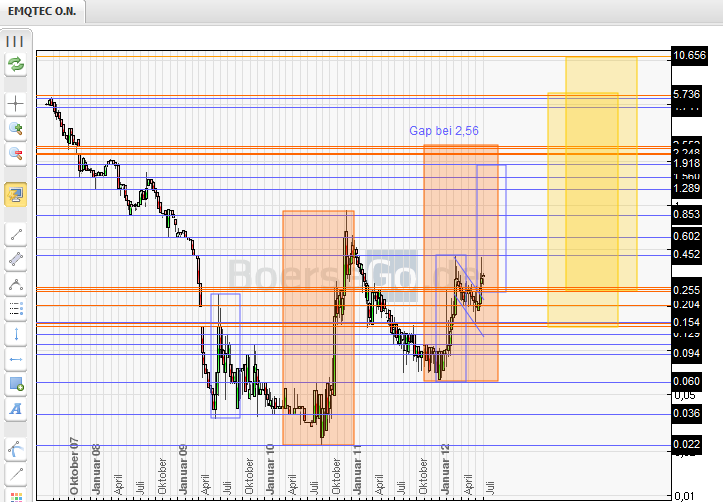Click the 5.736 price level label
Image resolution: width=723 pixels, height=502 pixels.
coord(687,94)
